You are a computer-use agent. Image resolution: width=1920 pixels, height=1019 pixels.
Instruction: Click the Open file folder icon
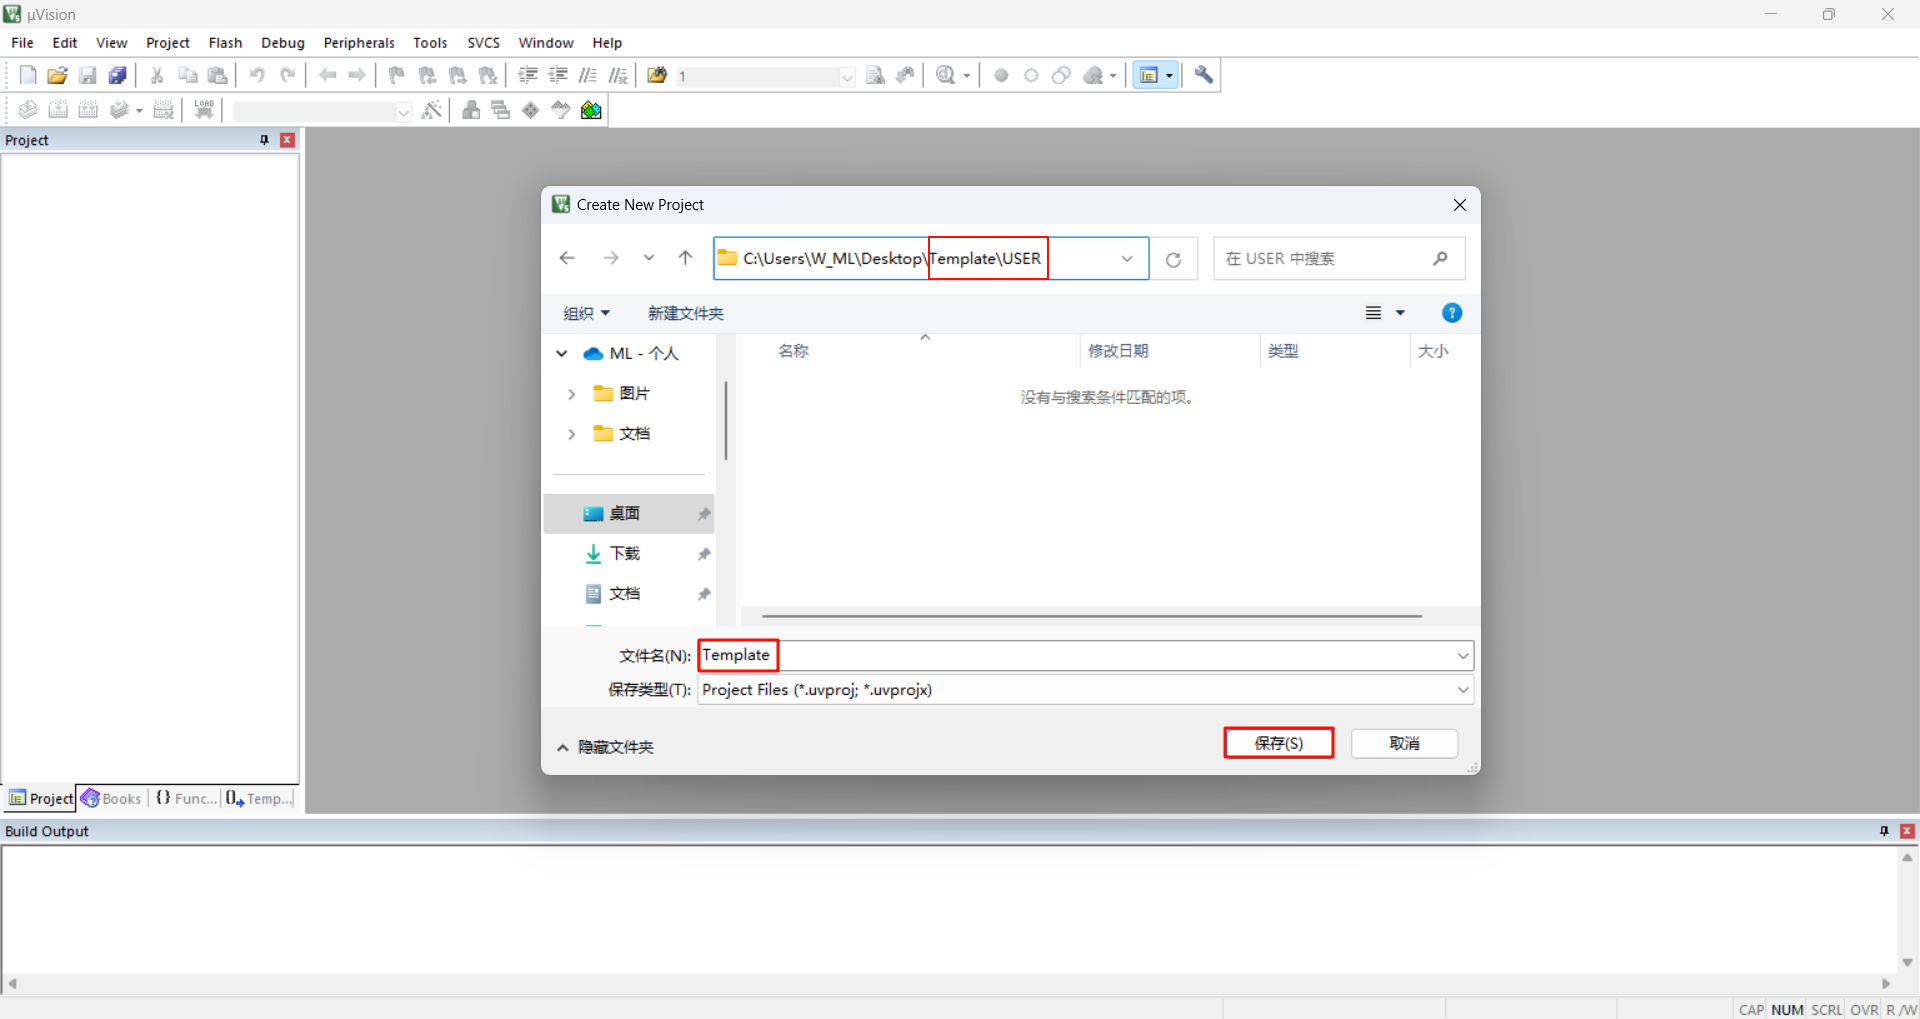pos(58,75)
